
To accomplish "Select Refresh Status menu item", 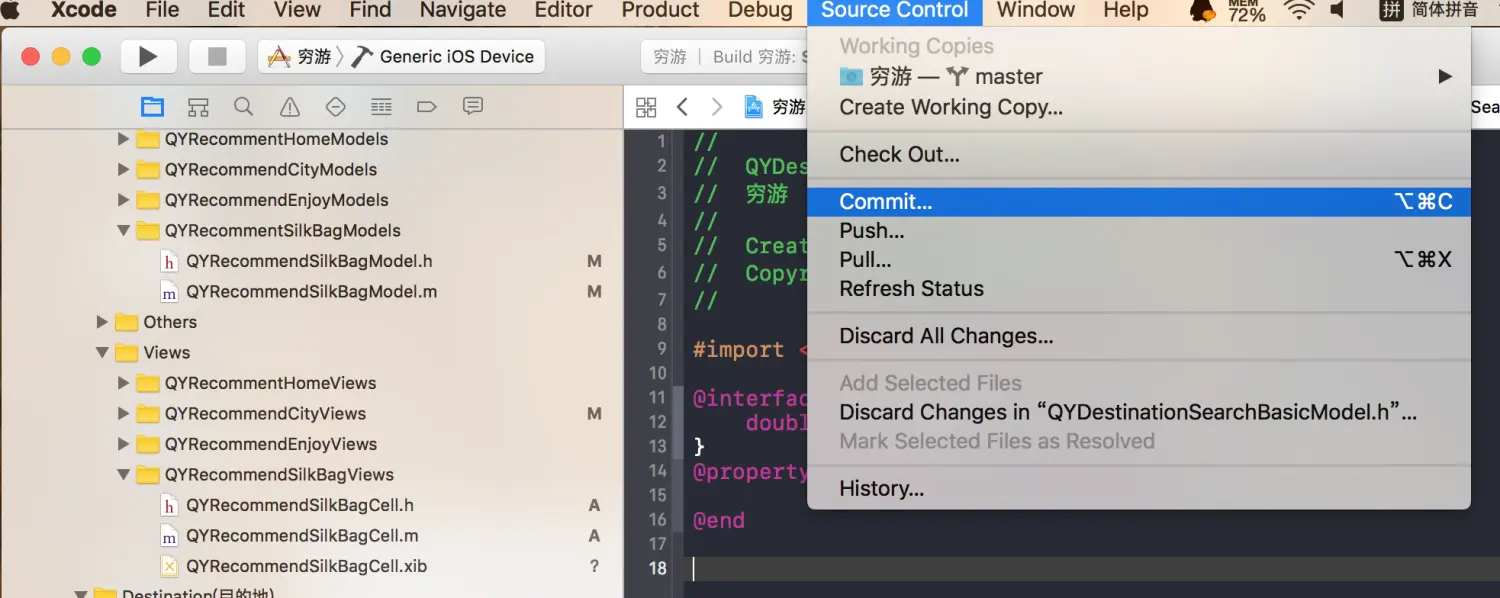I will (1139, 289).
